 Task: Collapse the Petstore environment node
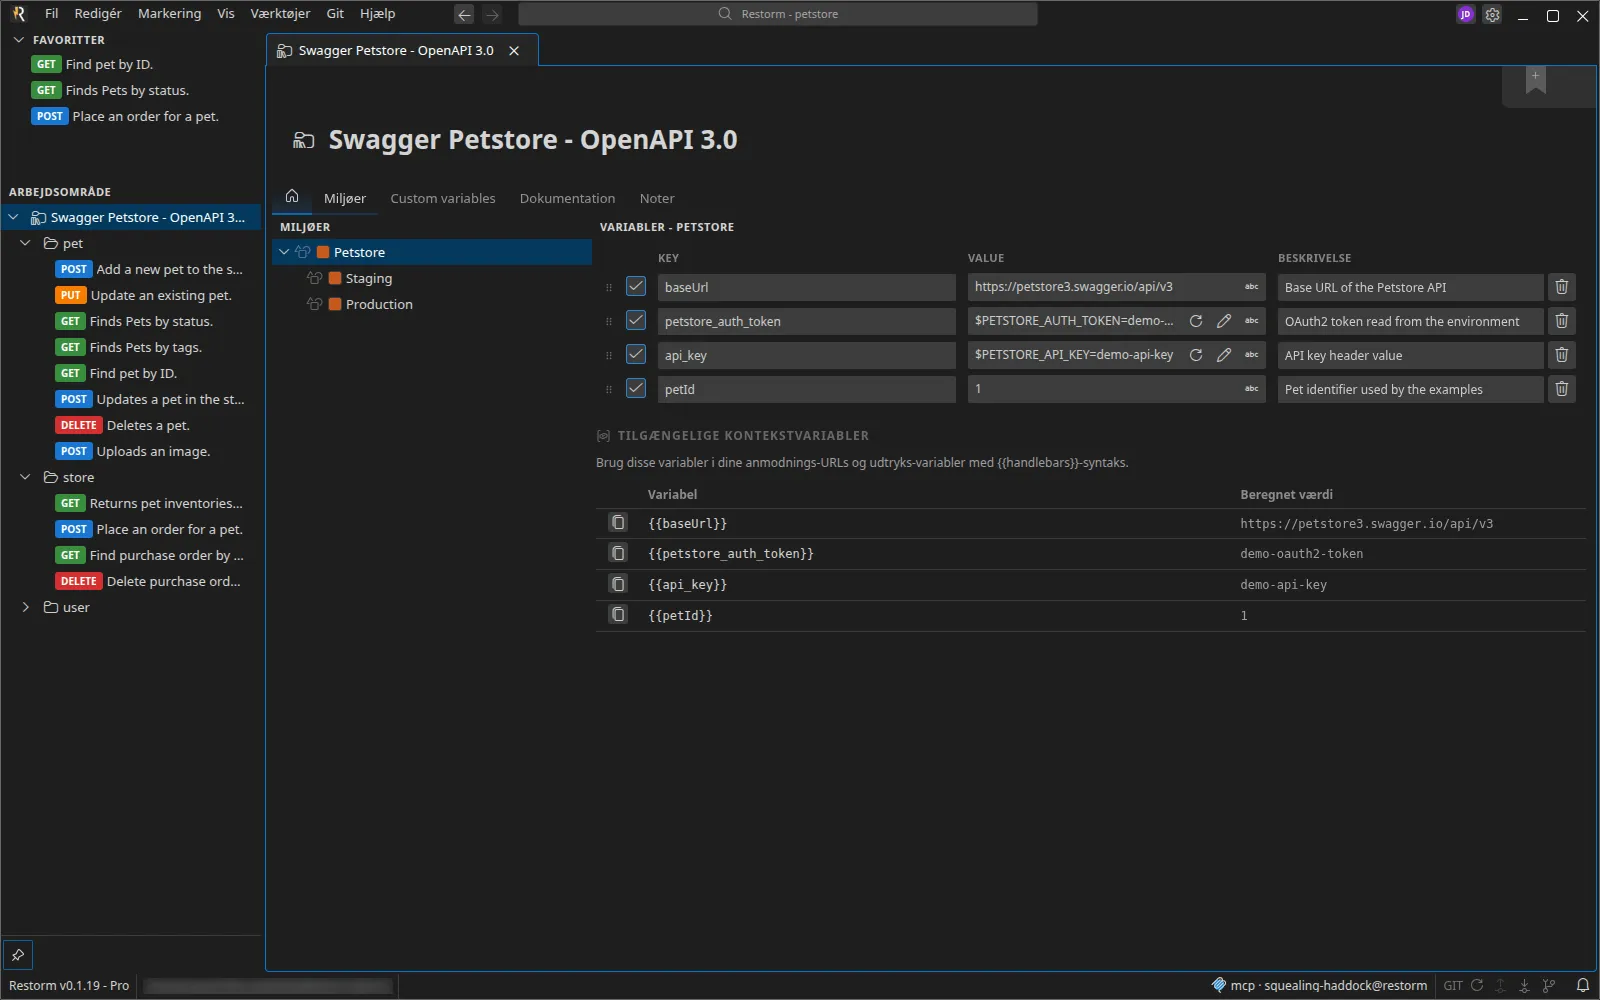pos(284,252)
